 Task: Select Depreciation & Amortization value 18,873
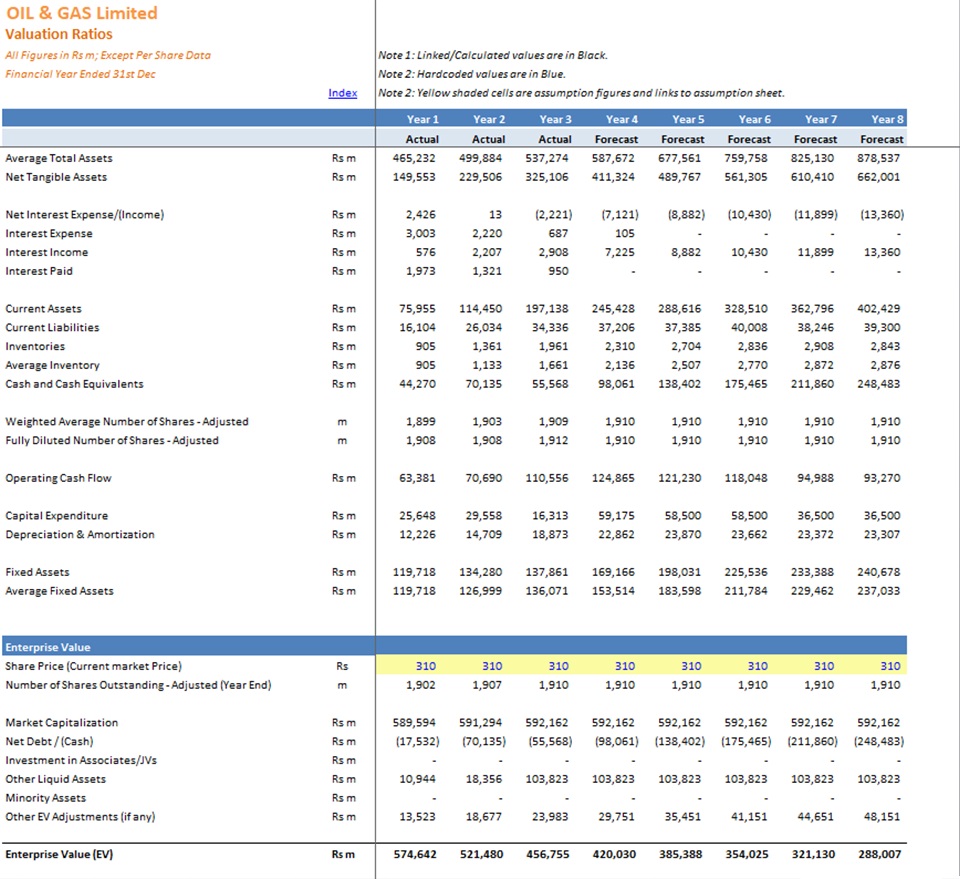(x=550, y=534)
